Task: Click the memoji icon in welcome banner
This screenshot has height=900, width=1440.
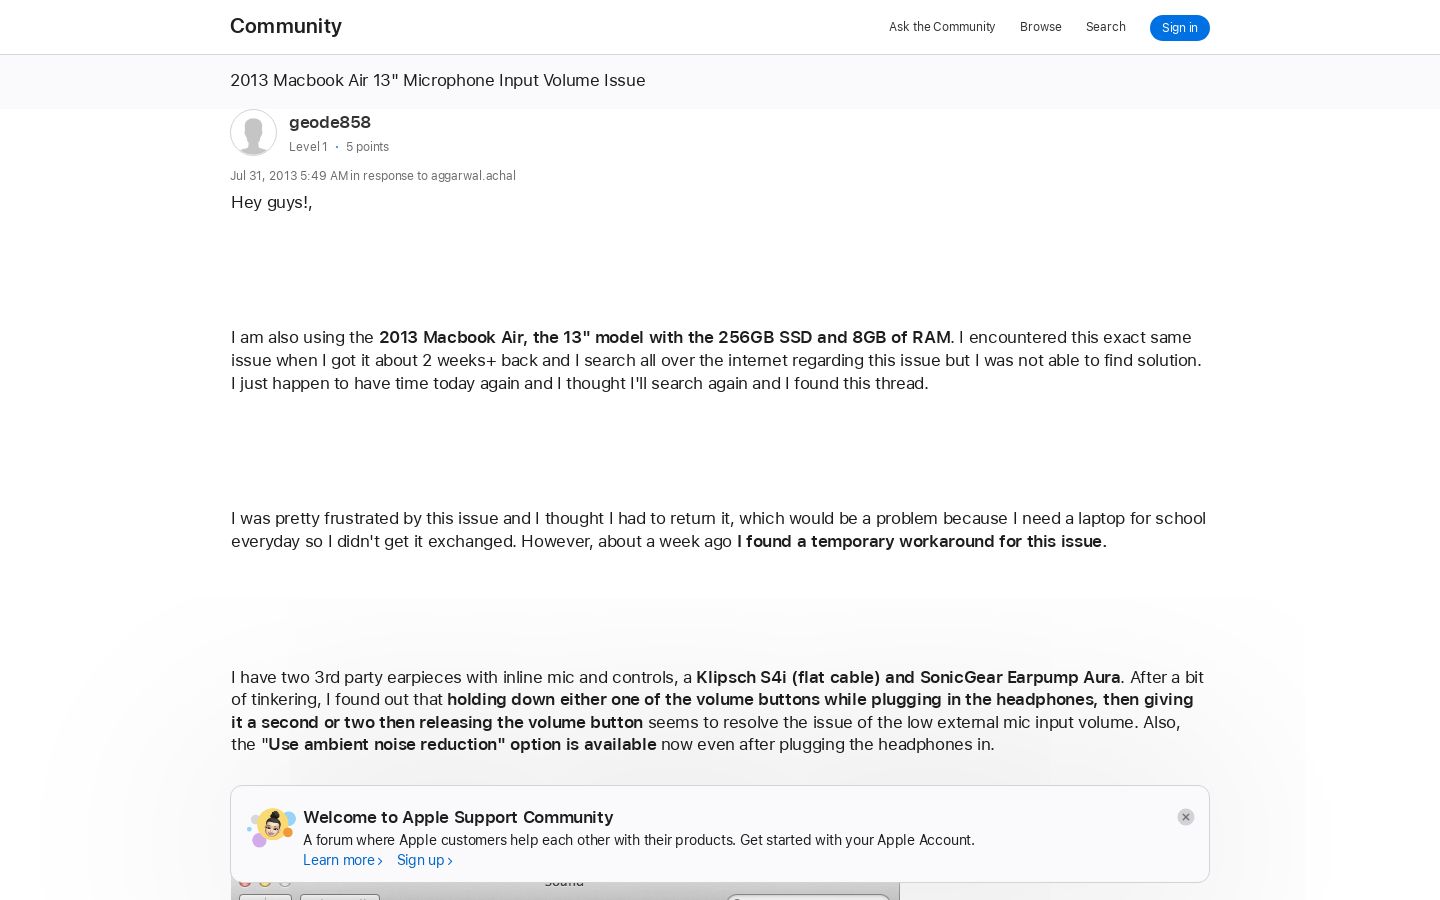Action: point(271,827)
